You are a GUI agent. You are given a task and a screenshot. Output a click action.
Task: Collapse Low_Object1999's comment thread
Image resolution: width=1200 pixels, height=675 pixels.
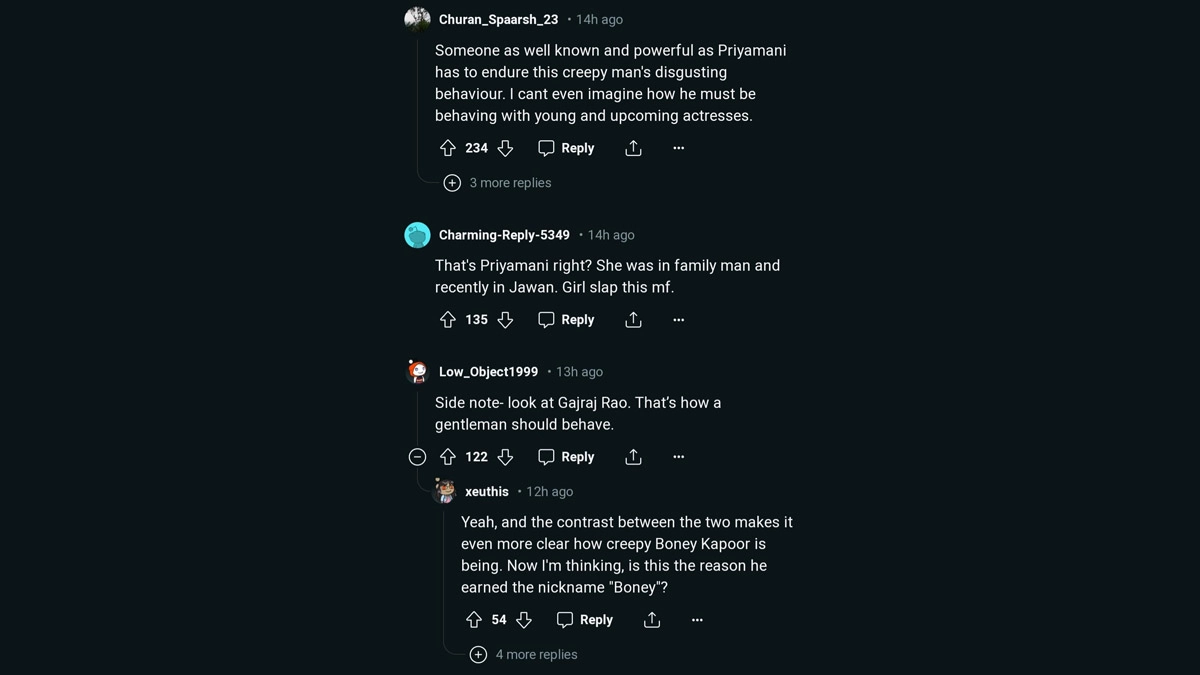[x=418, y=457]
